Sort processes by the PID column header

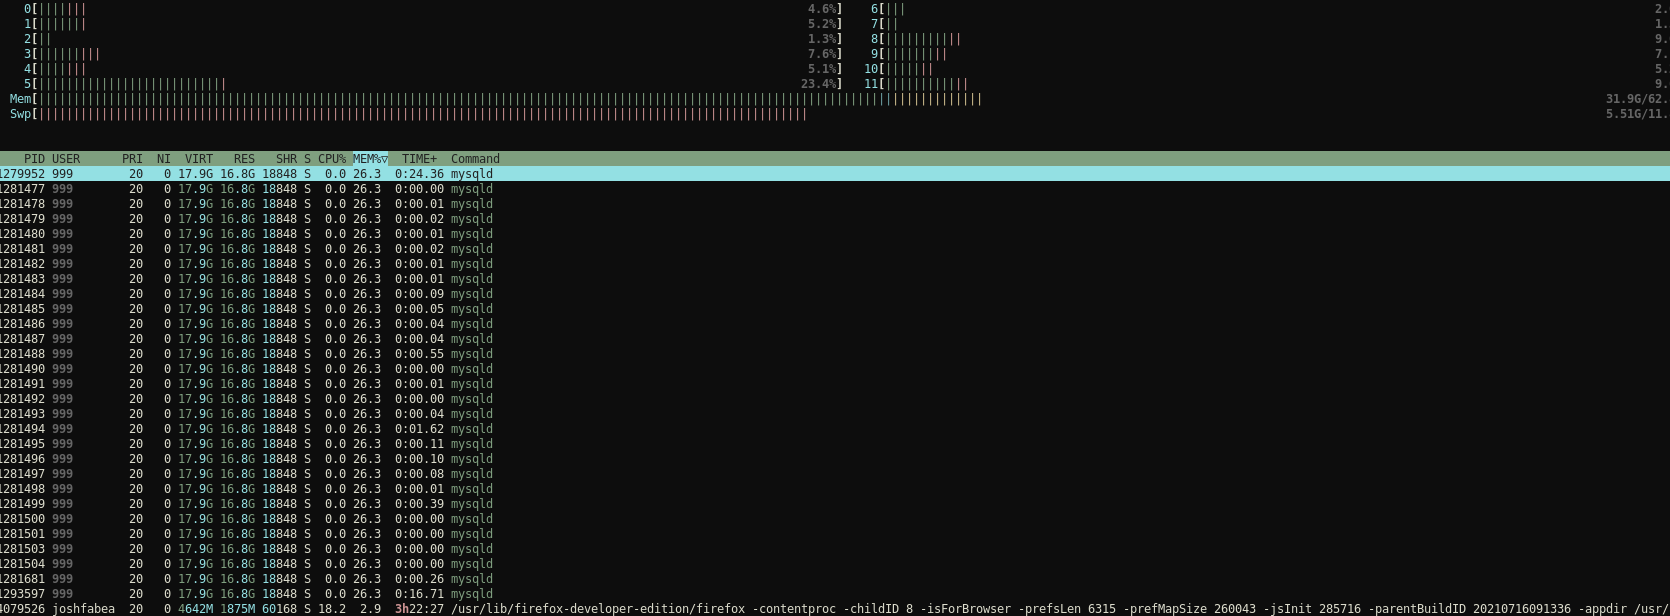tap(34, 159)
